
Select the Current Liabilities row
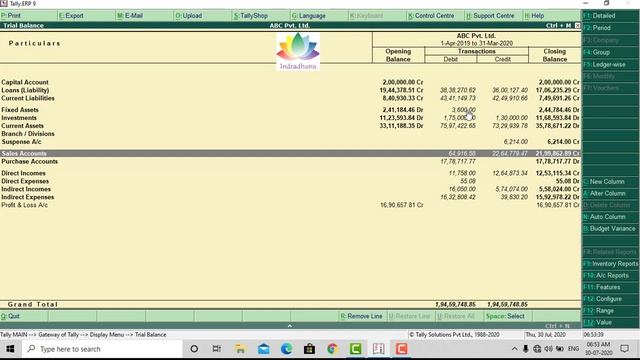click(290, 98)
